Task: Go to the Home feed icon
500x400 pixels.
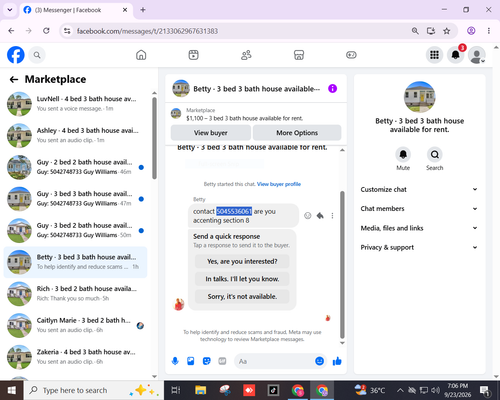Action: tap(141, 55)
